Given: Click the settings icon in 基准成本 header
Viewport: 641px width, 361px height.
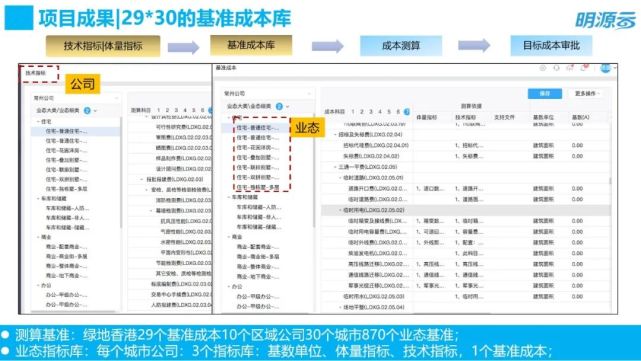Looking at the screenshot, I should [x=542, y=68].
